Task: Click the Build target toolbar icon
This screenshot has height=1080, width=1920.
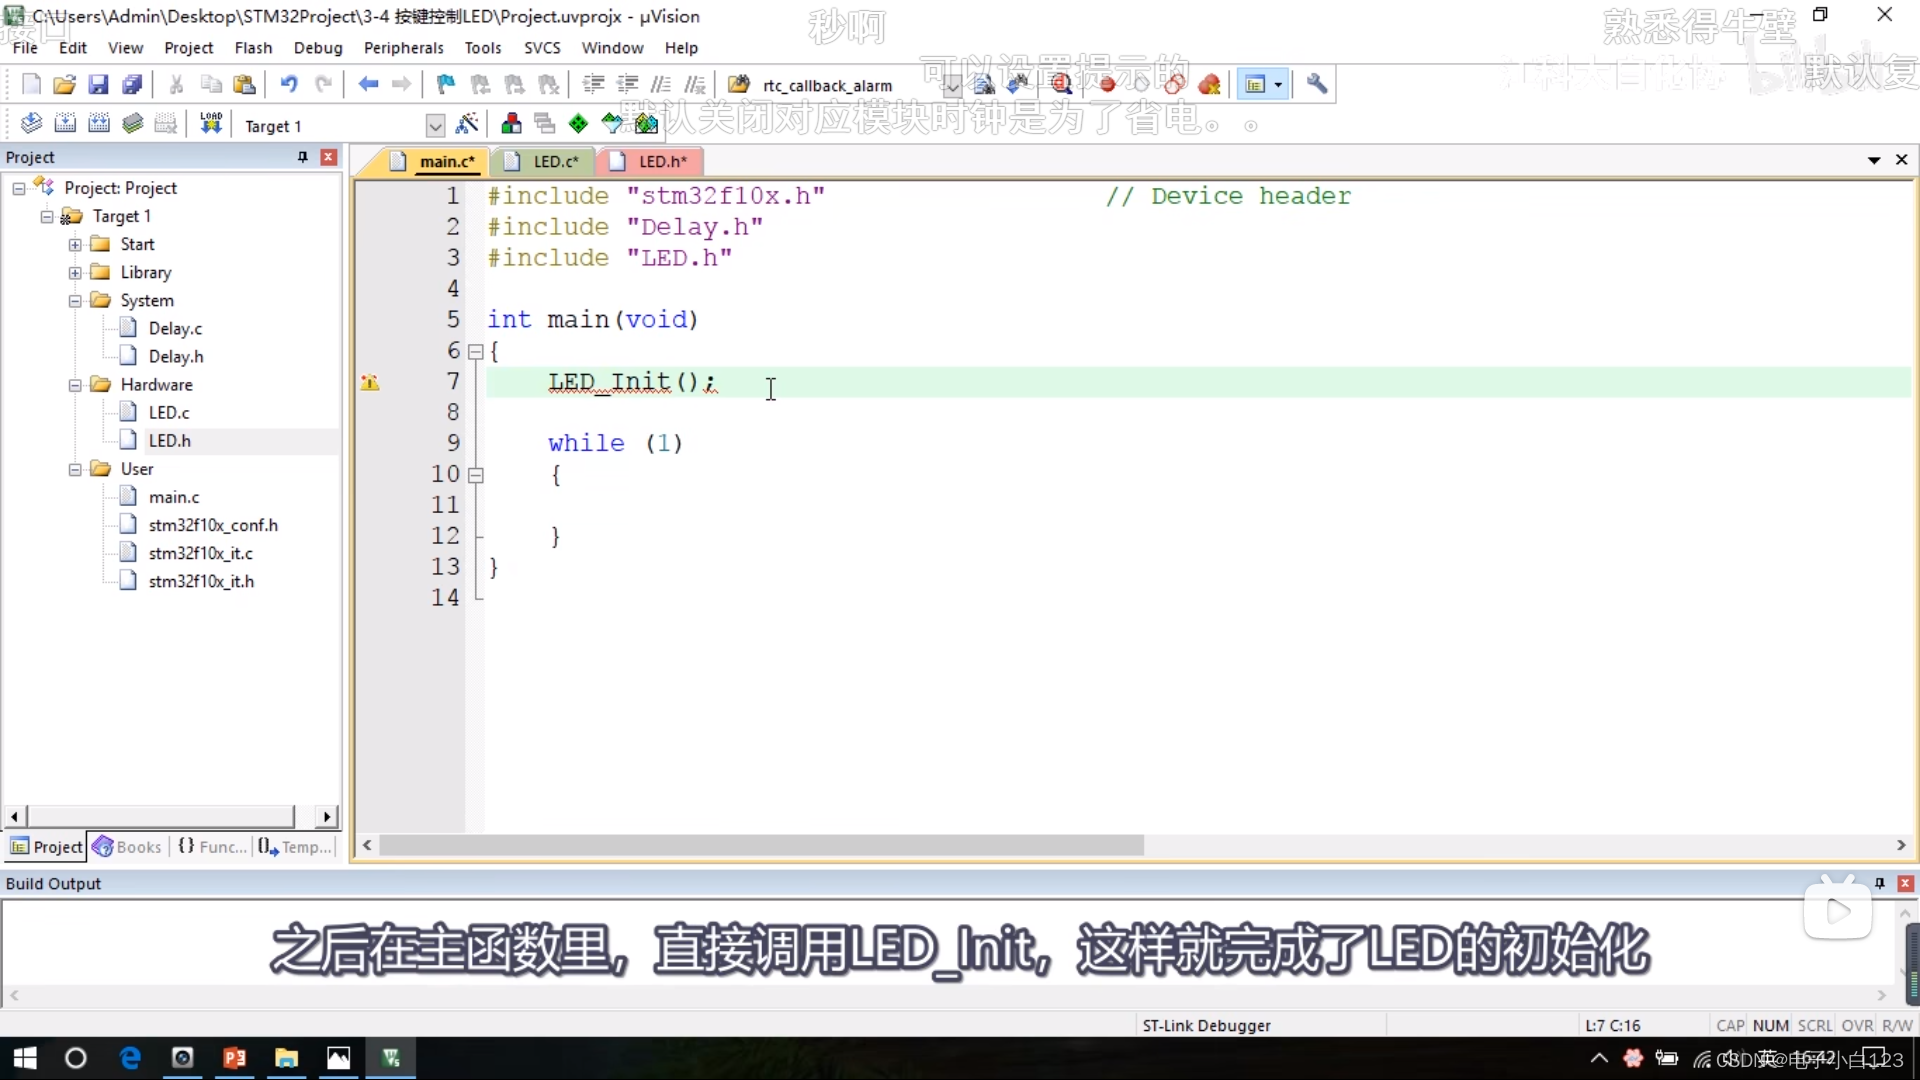Action: tap(65, 124)
